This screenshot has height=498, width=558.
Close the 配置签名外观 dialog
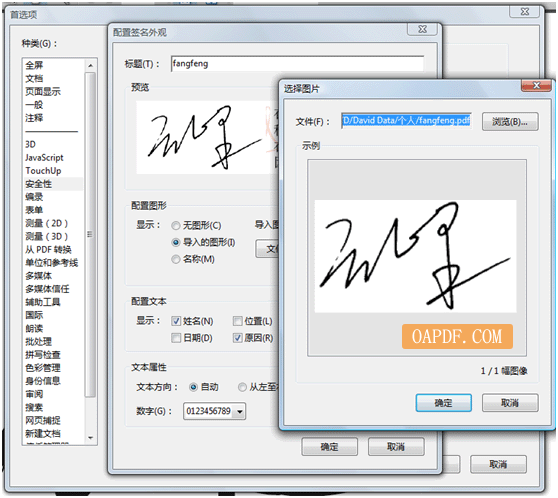pos(422,29)
